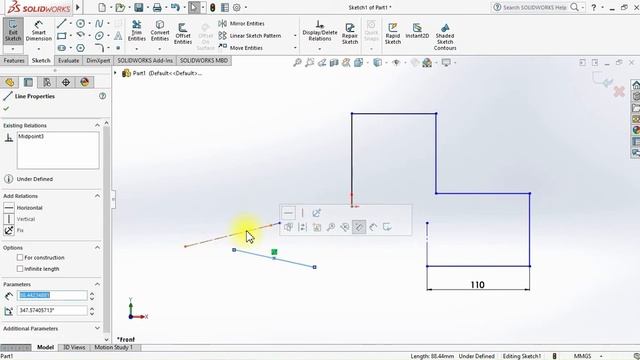The image size is (640, 360).
Task: Select the Spline tool
Action: coord(99,24)
